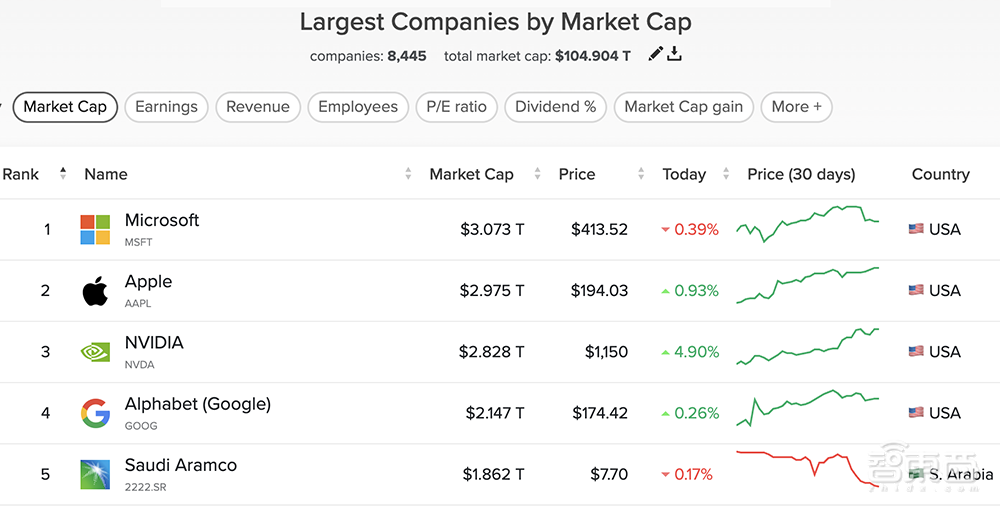Click the Apple logo icon
1000x511 pixels.
click(x=95, y=292)
